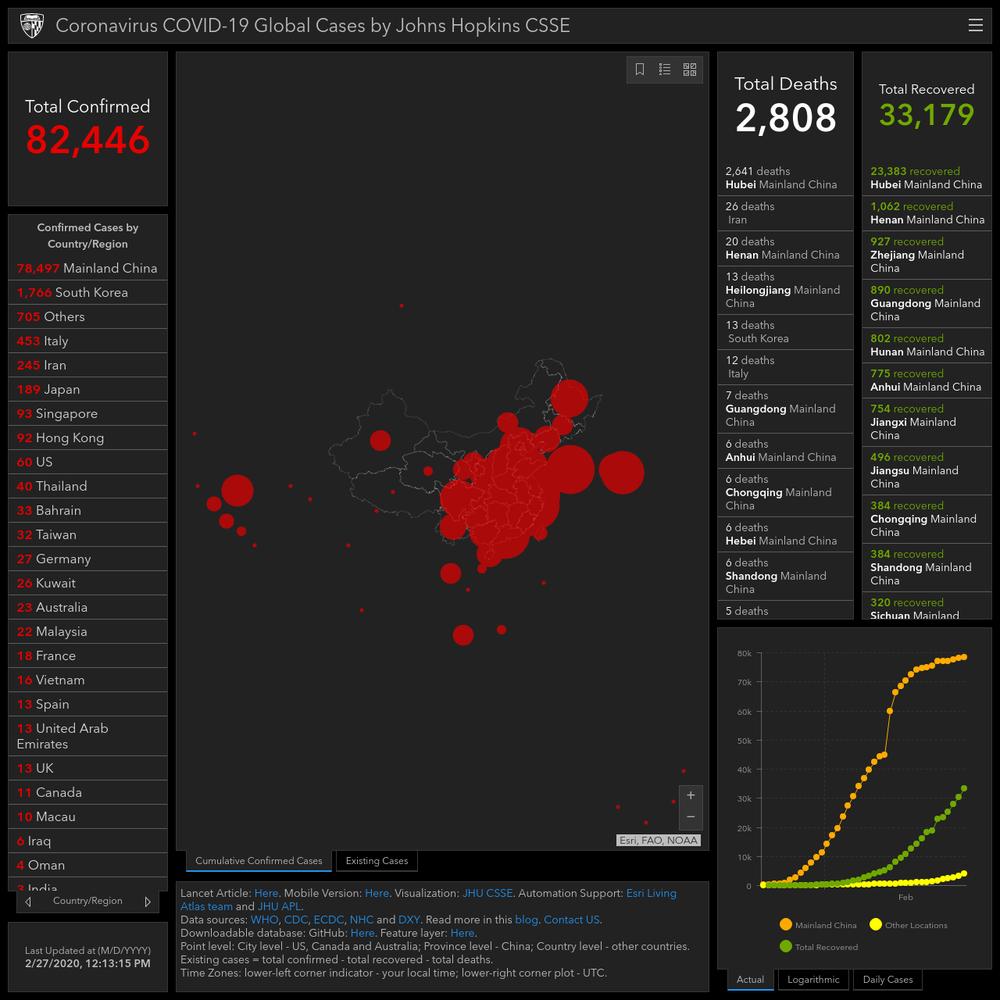The height and width of the screenshot is (1000, 1000).
Task: Select '6 Iraq' in country list
Action: (87, 841)
